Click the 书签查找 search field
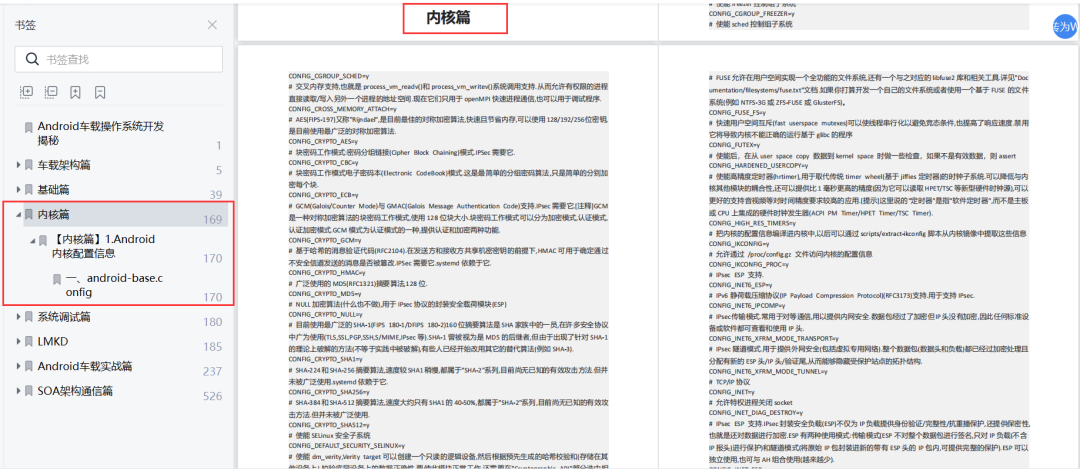Screen dimensions: 1080x469 [118, 59]
